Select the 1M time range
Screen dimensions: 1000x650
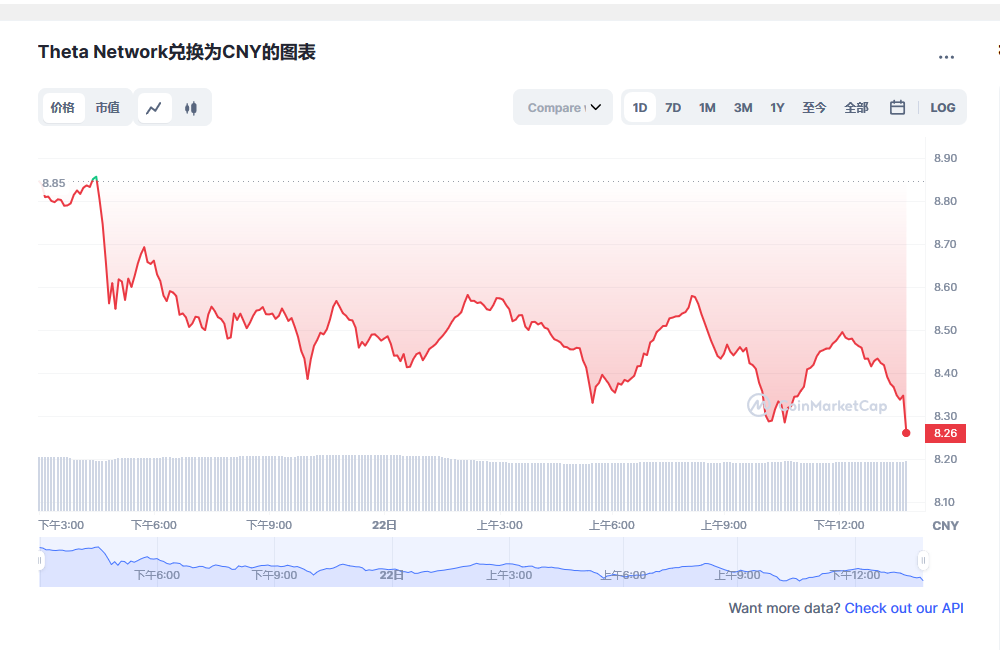point(707,107)
